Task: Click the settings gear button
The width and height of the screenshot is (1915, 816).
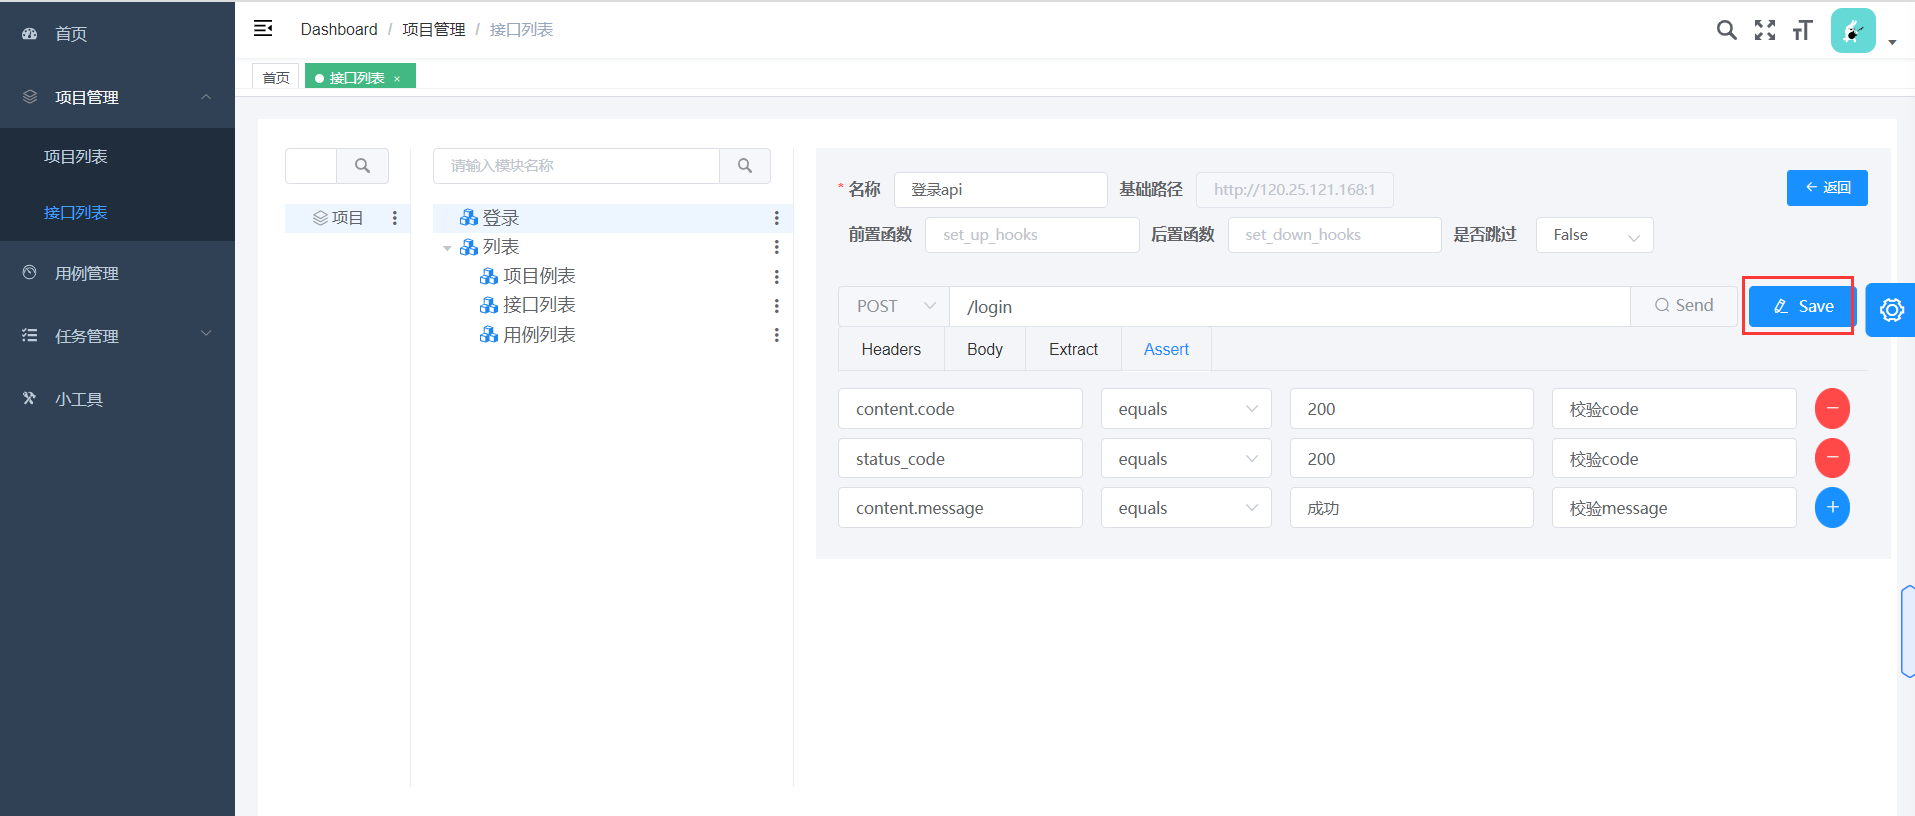Action: [1891, 310]
